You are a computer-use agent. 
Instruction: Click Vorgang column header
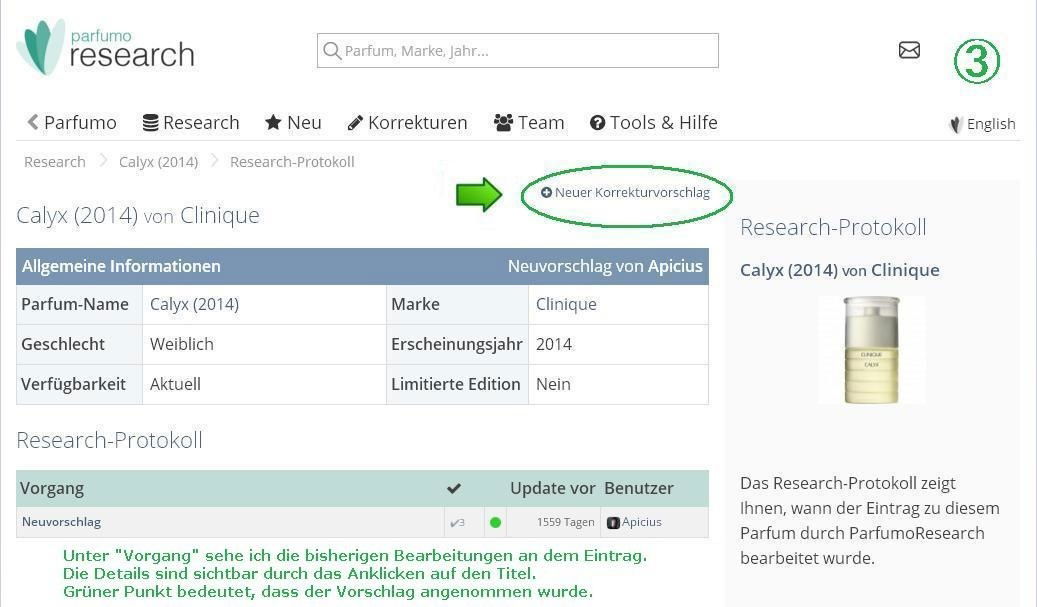tap(52, 489)
